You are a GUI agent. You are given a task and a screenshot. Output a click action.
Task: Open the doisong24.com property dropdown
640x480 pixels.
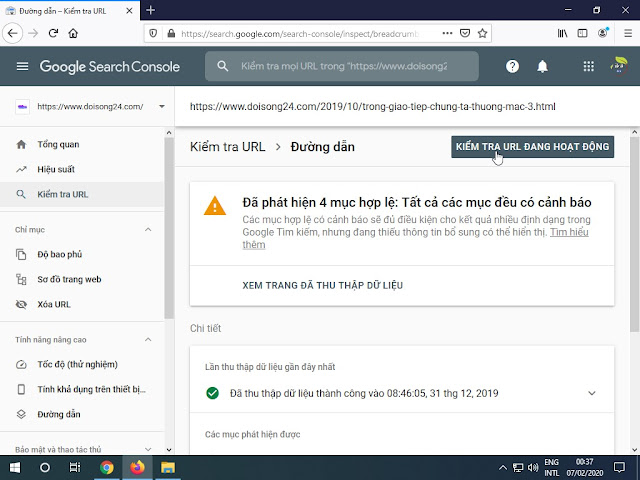pyautogui.click(x=162, y=107)
